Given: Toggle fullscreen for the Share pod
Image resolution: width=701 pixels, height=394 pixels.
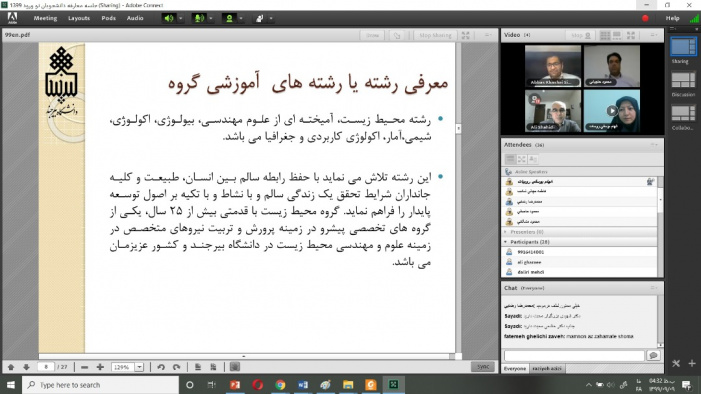Looking at the screenshot, I should (x=466, y=35).
